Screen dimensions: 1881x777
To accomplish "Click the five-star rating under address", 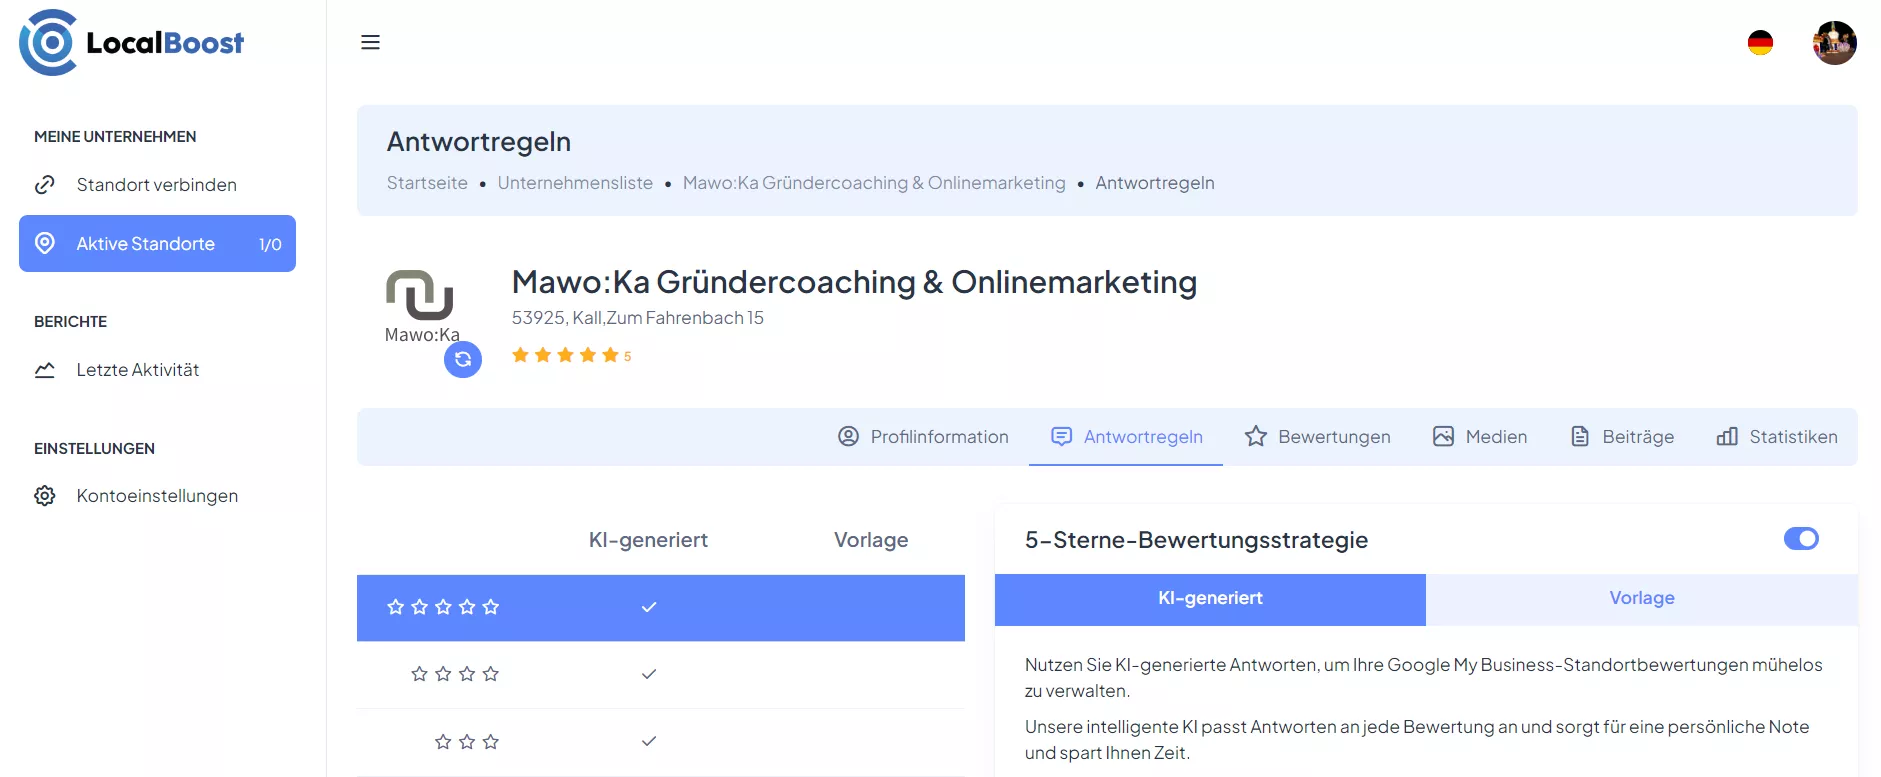I will 571,355.
